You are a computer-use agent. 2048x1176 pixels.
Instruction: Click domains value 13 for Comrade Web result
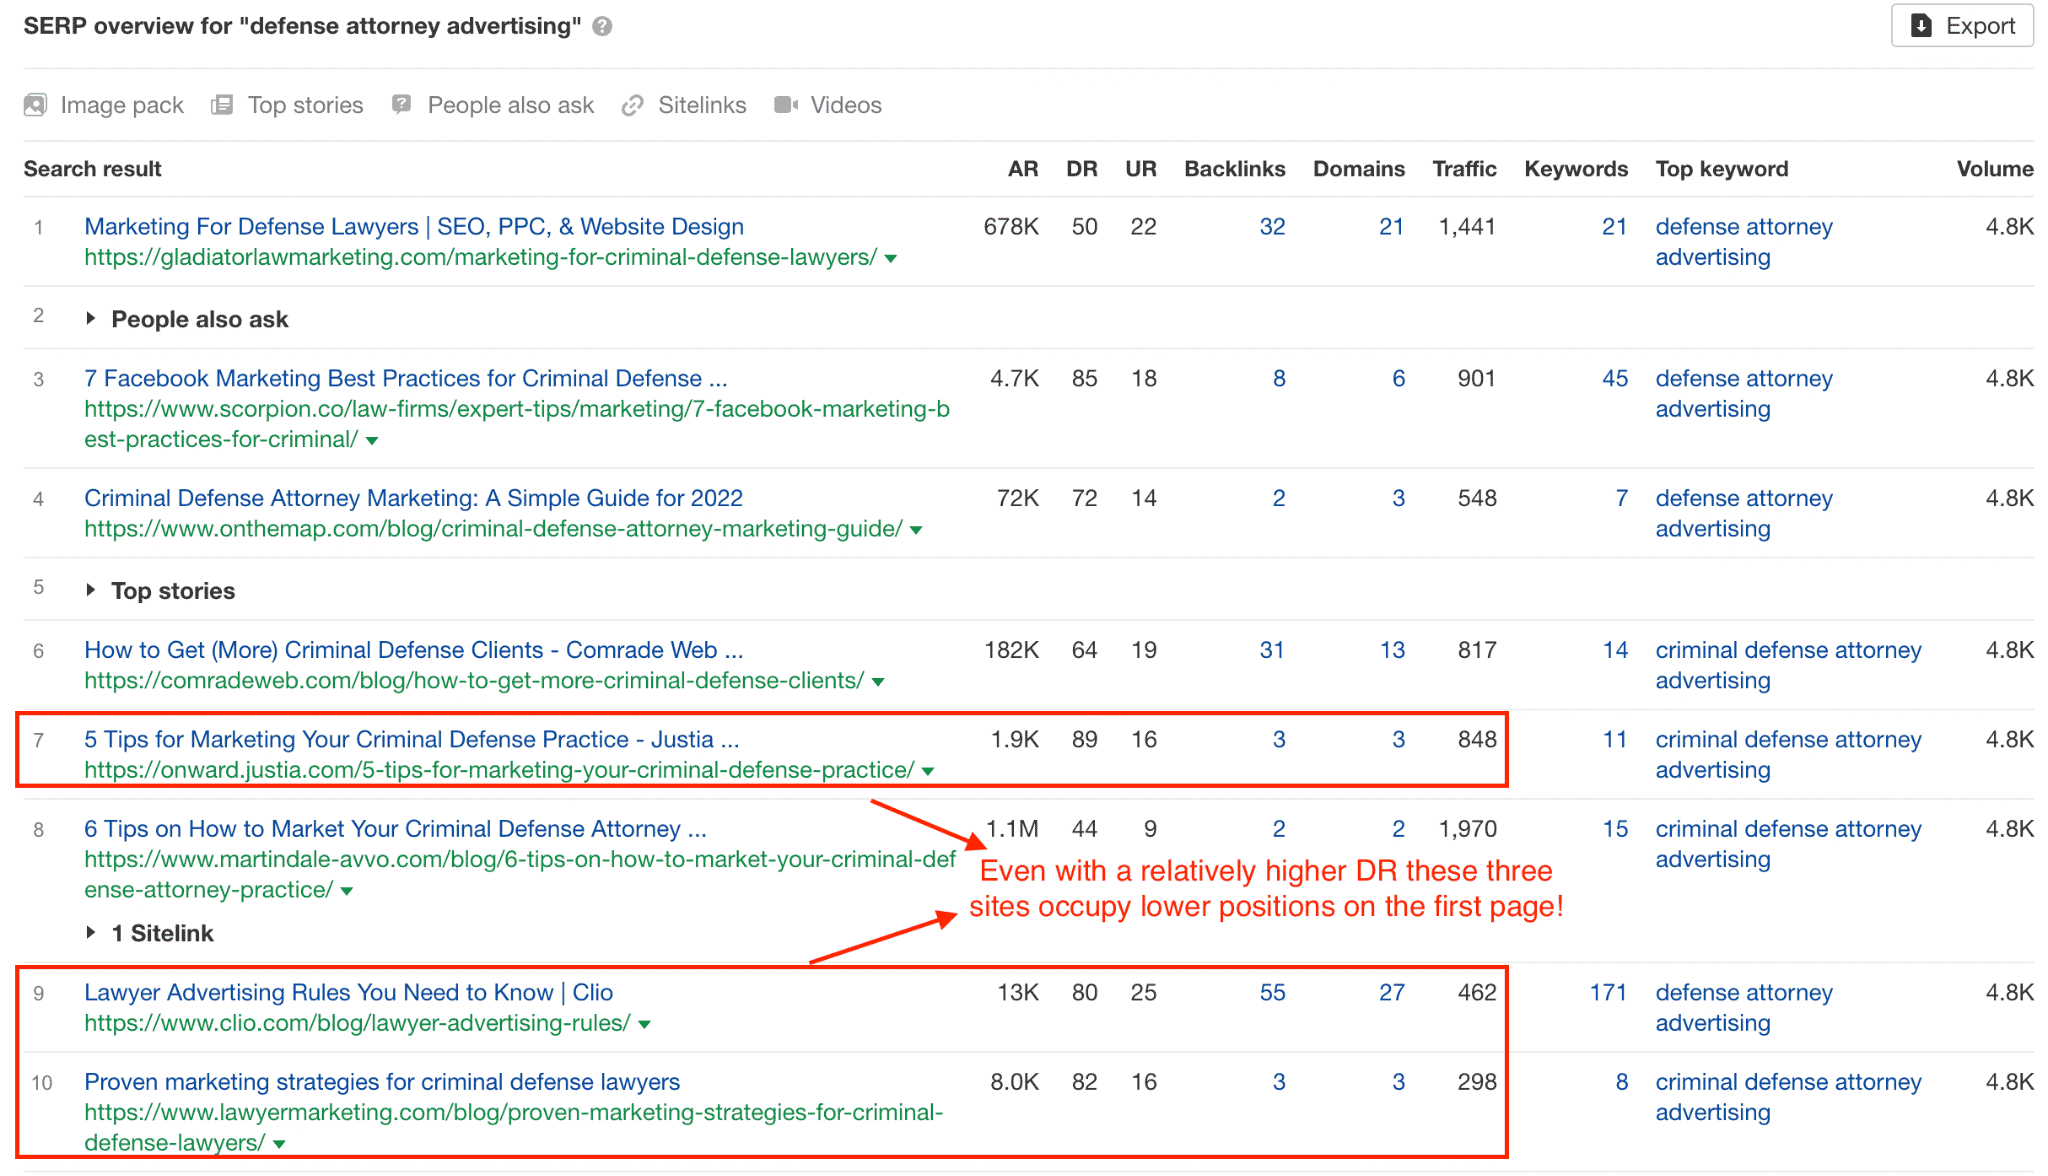[x=1392, y=651]
